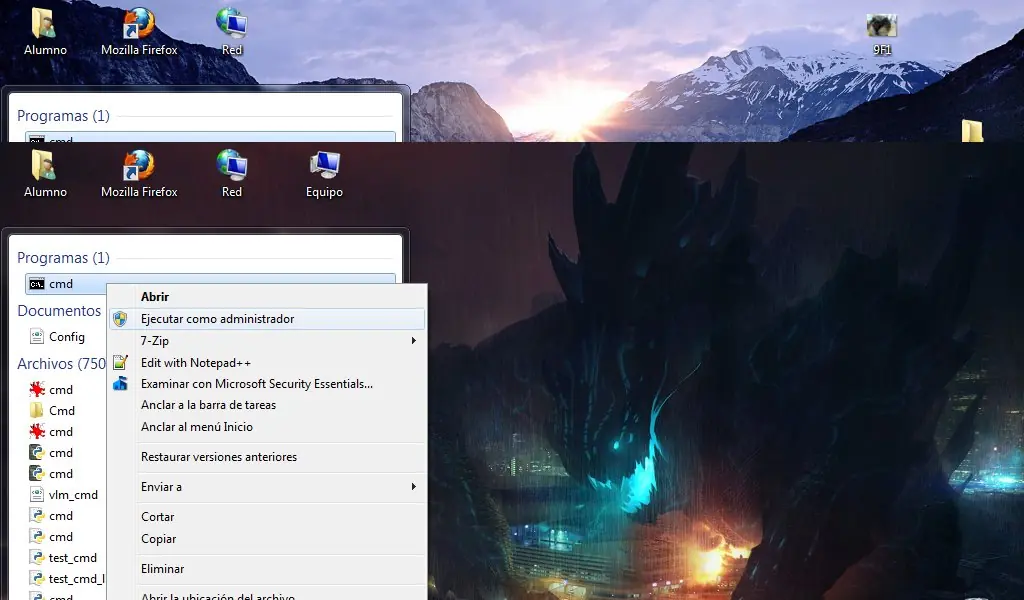
Task: Expand the 7-Zip submenu
Action: (267, 341)
